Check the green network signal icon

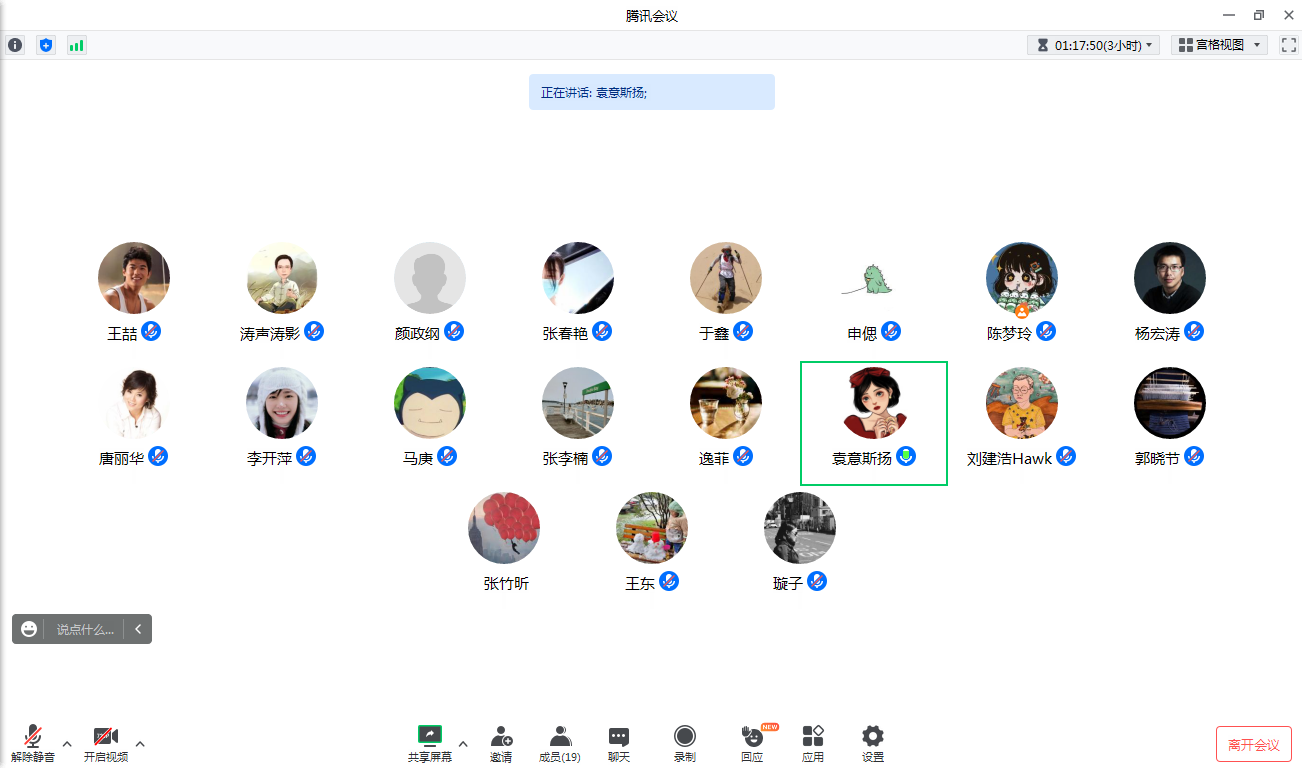(76, 45)
